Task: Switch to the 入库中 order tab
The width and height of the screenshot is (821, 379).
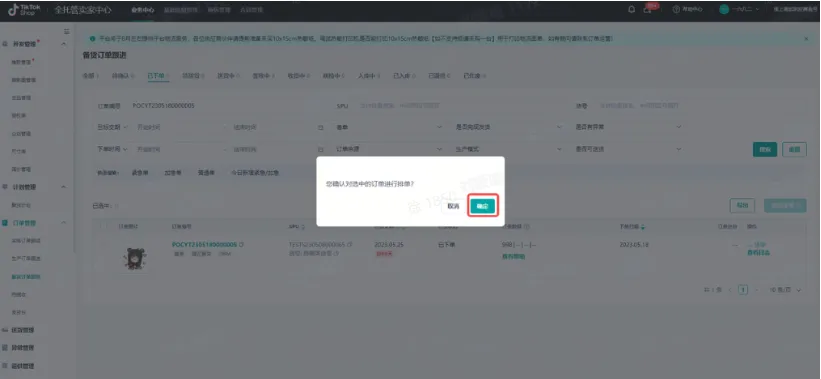Action: click(368, 76)
